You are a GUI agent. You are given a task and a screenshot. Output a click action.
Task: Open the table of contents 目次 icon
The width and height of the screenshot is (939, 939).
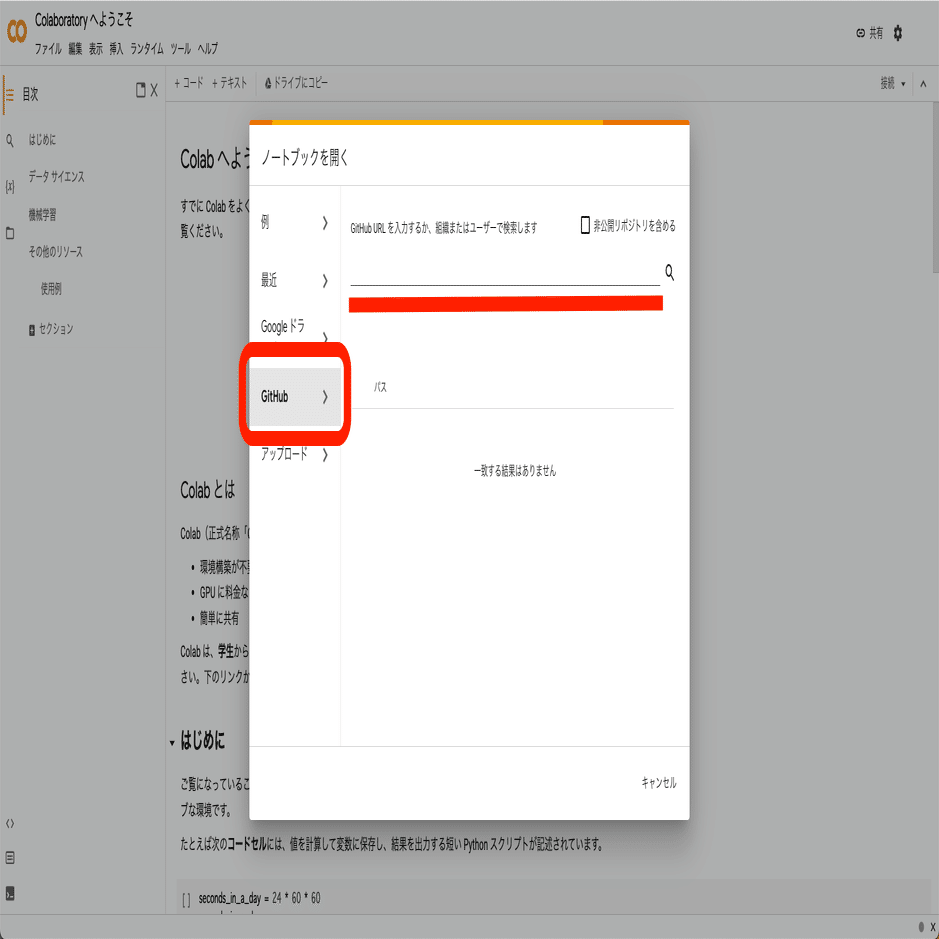point(10,95)
